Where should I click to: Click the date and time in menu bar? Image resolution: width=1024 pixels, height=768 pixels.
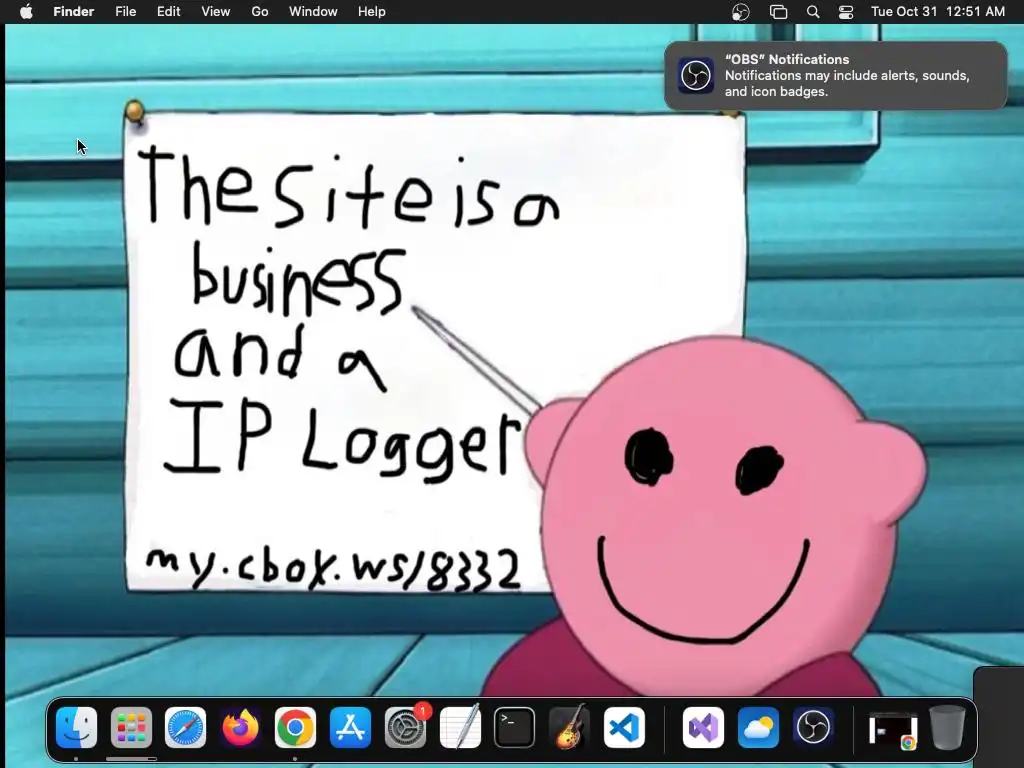(938, 12)
